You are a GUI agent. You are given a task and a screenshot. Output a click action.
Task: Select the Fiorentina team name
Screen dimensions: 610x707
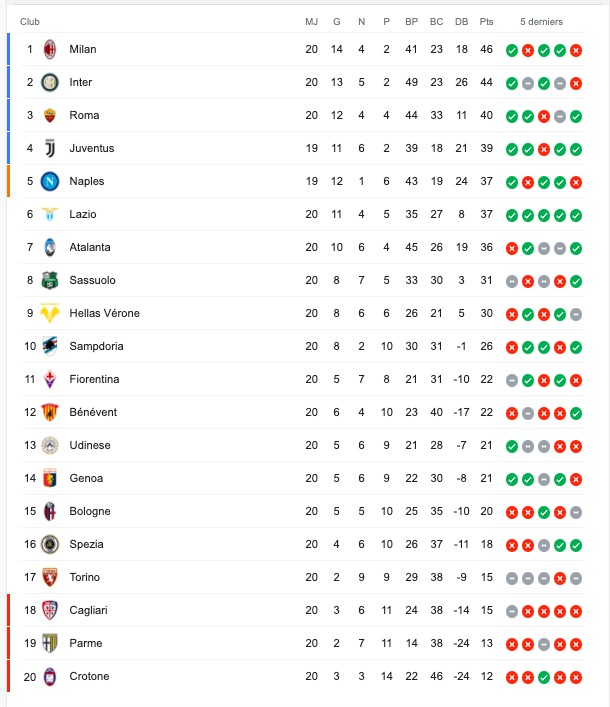94,379
